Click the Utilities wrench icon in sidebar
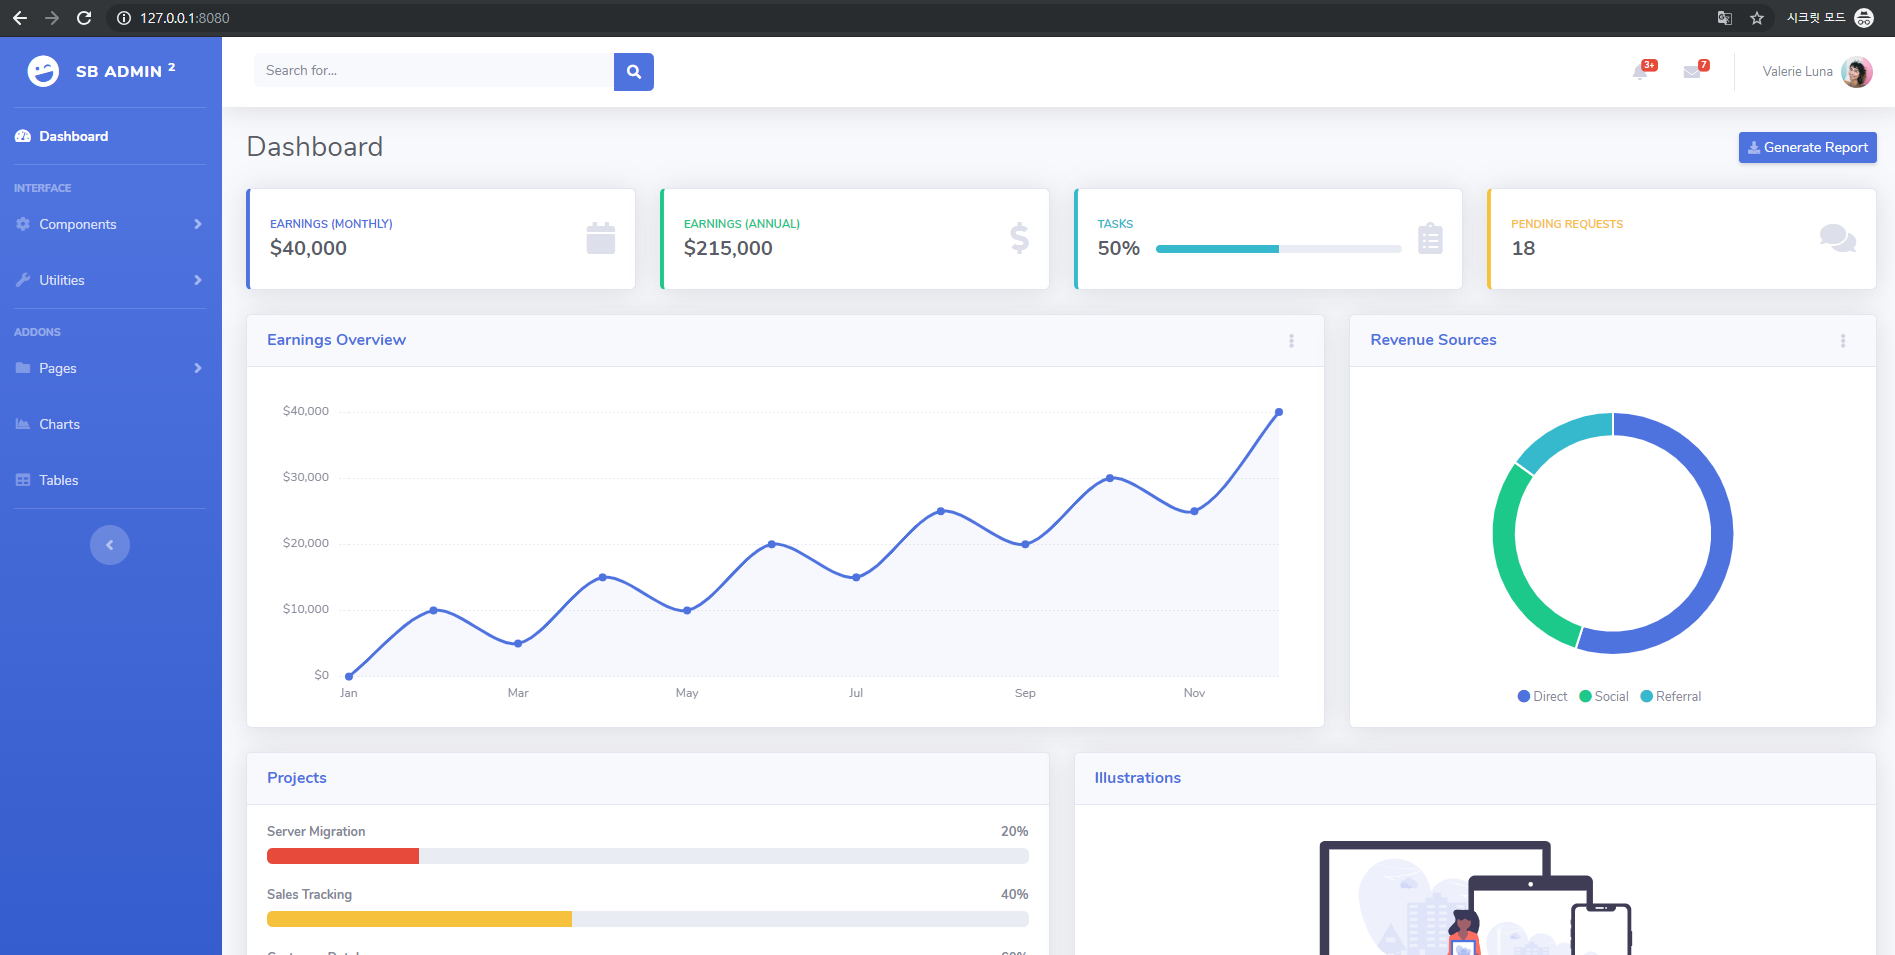 (x=23, y=280)
